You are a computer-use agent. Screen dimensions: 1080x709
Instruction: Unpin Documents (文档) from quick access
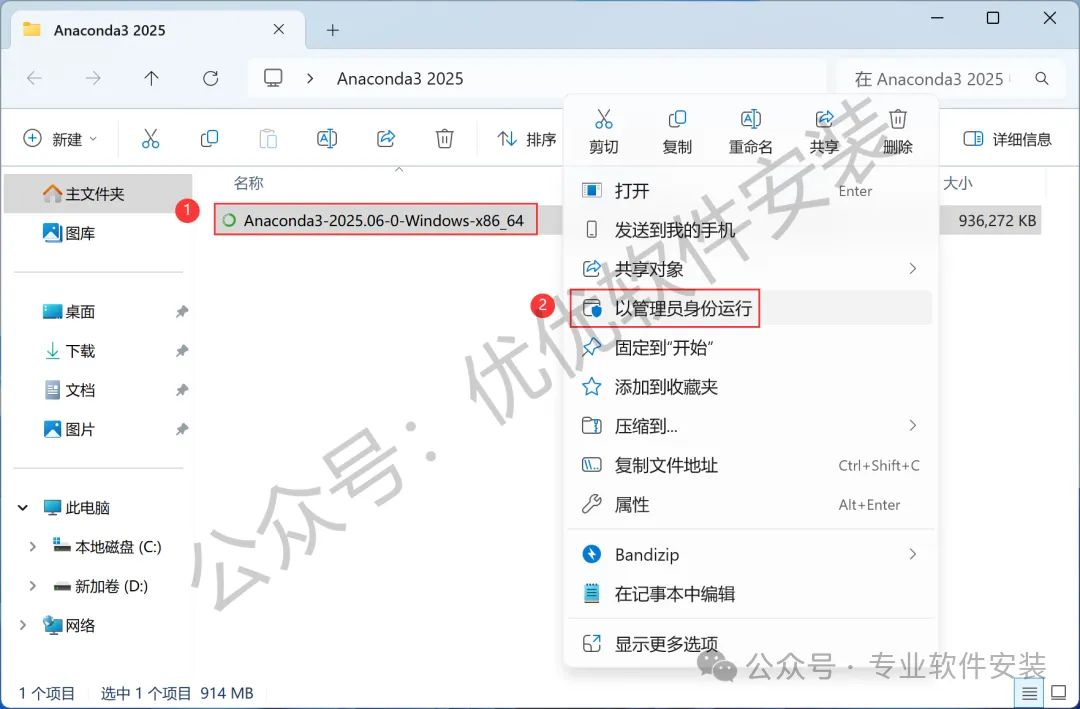tap(181, 390)
